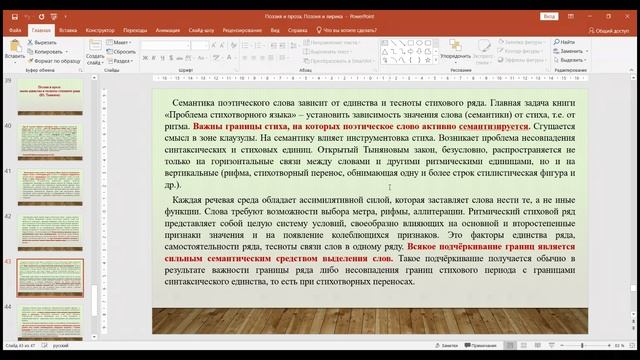
Task: Select slide 41 thumbnail
Action: [x=50, y=187]
